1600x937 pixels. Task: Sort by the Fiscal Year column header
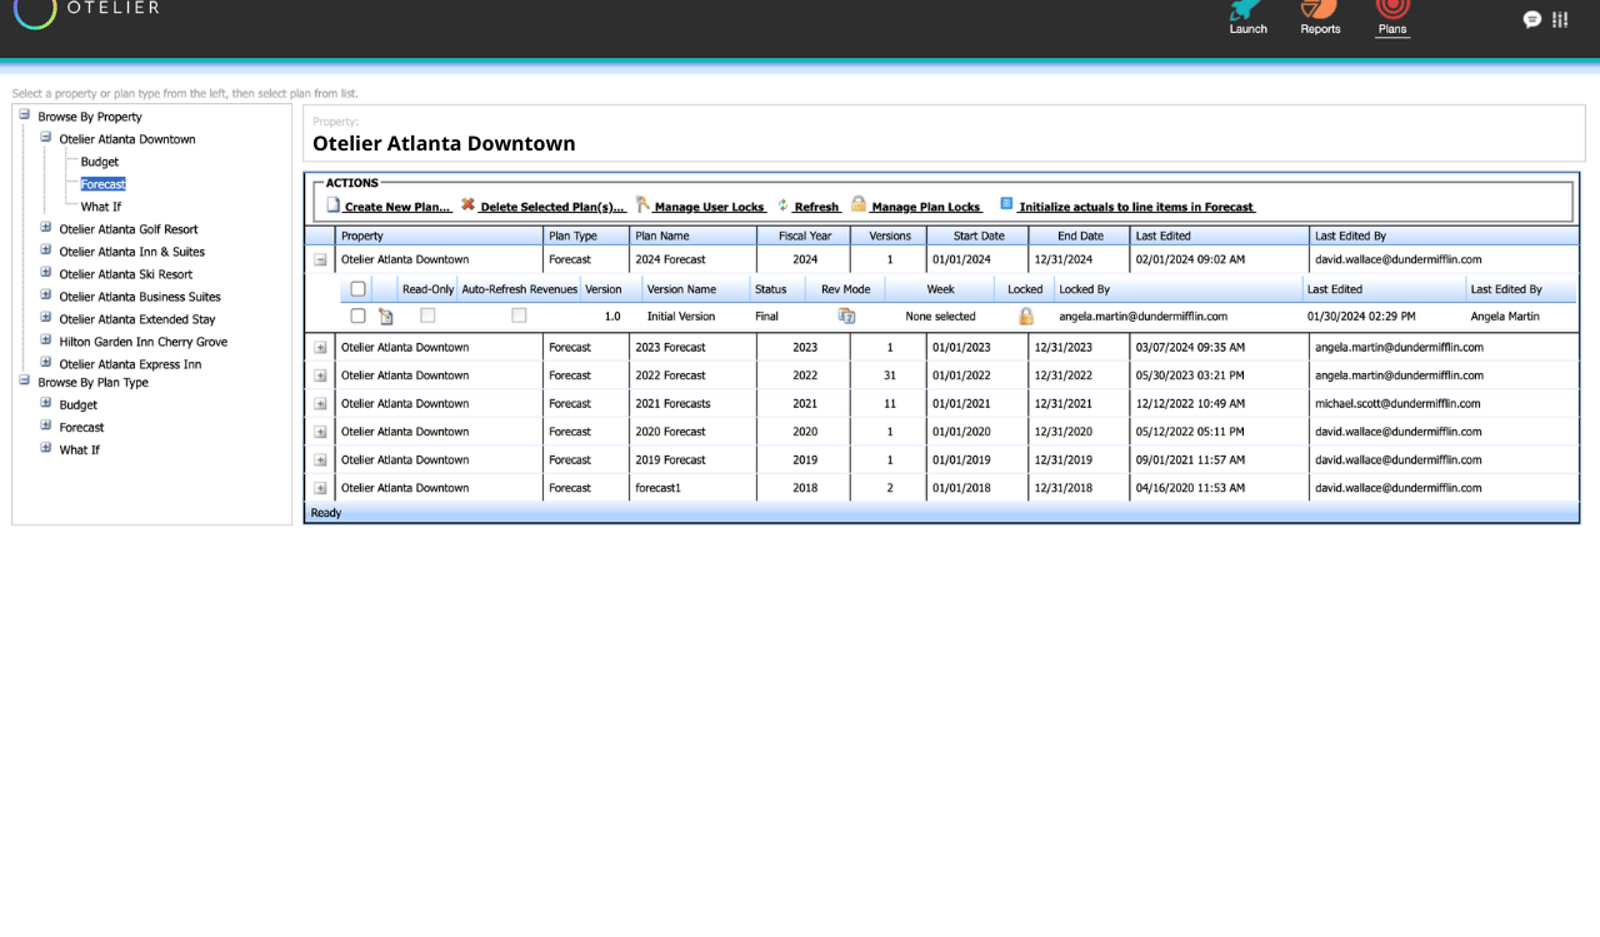[x=804, y=236]
